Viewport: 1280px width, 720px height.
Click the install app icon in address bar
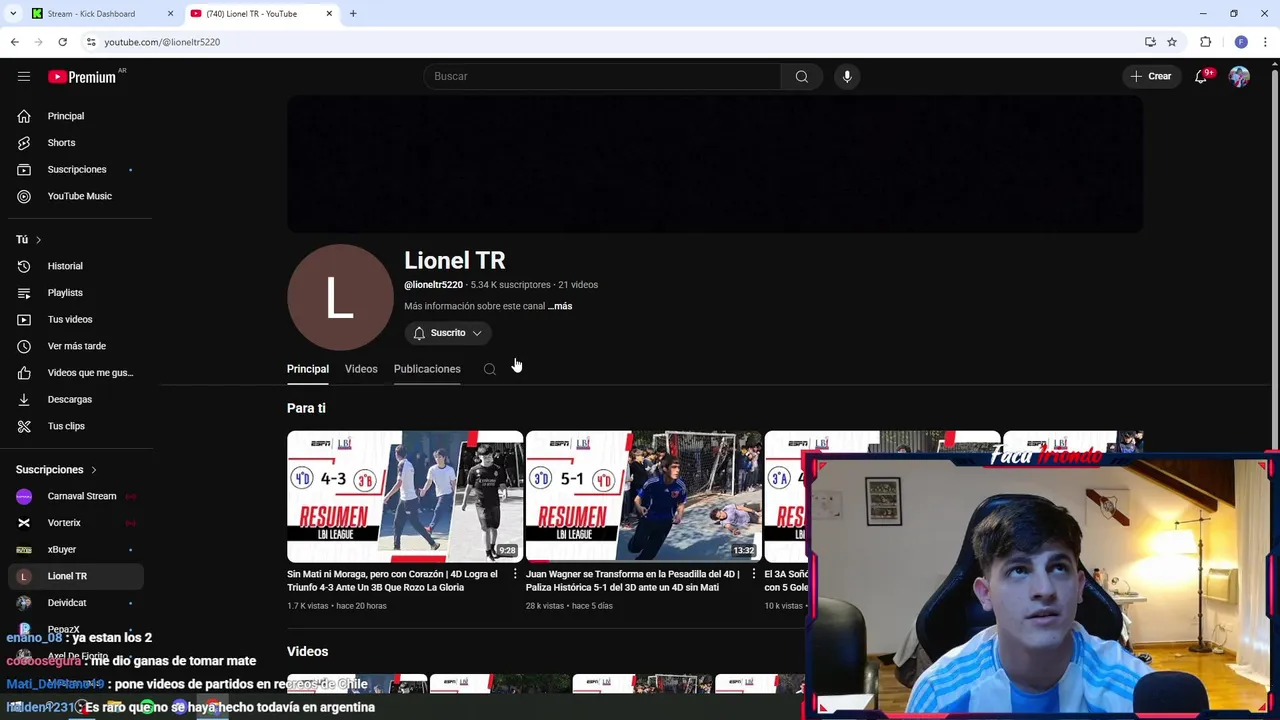pyautogui.click(x=1150, y=42)
